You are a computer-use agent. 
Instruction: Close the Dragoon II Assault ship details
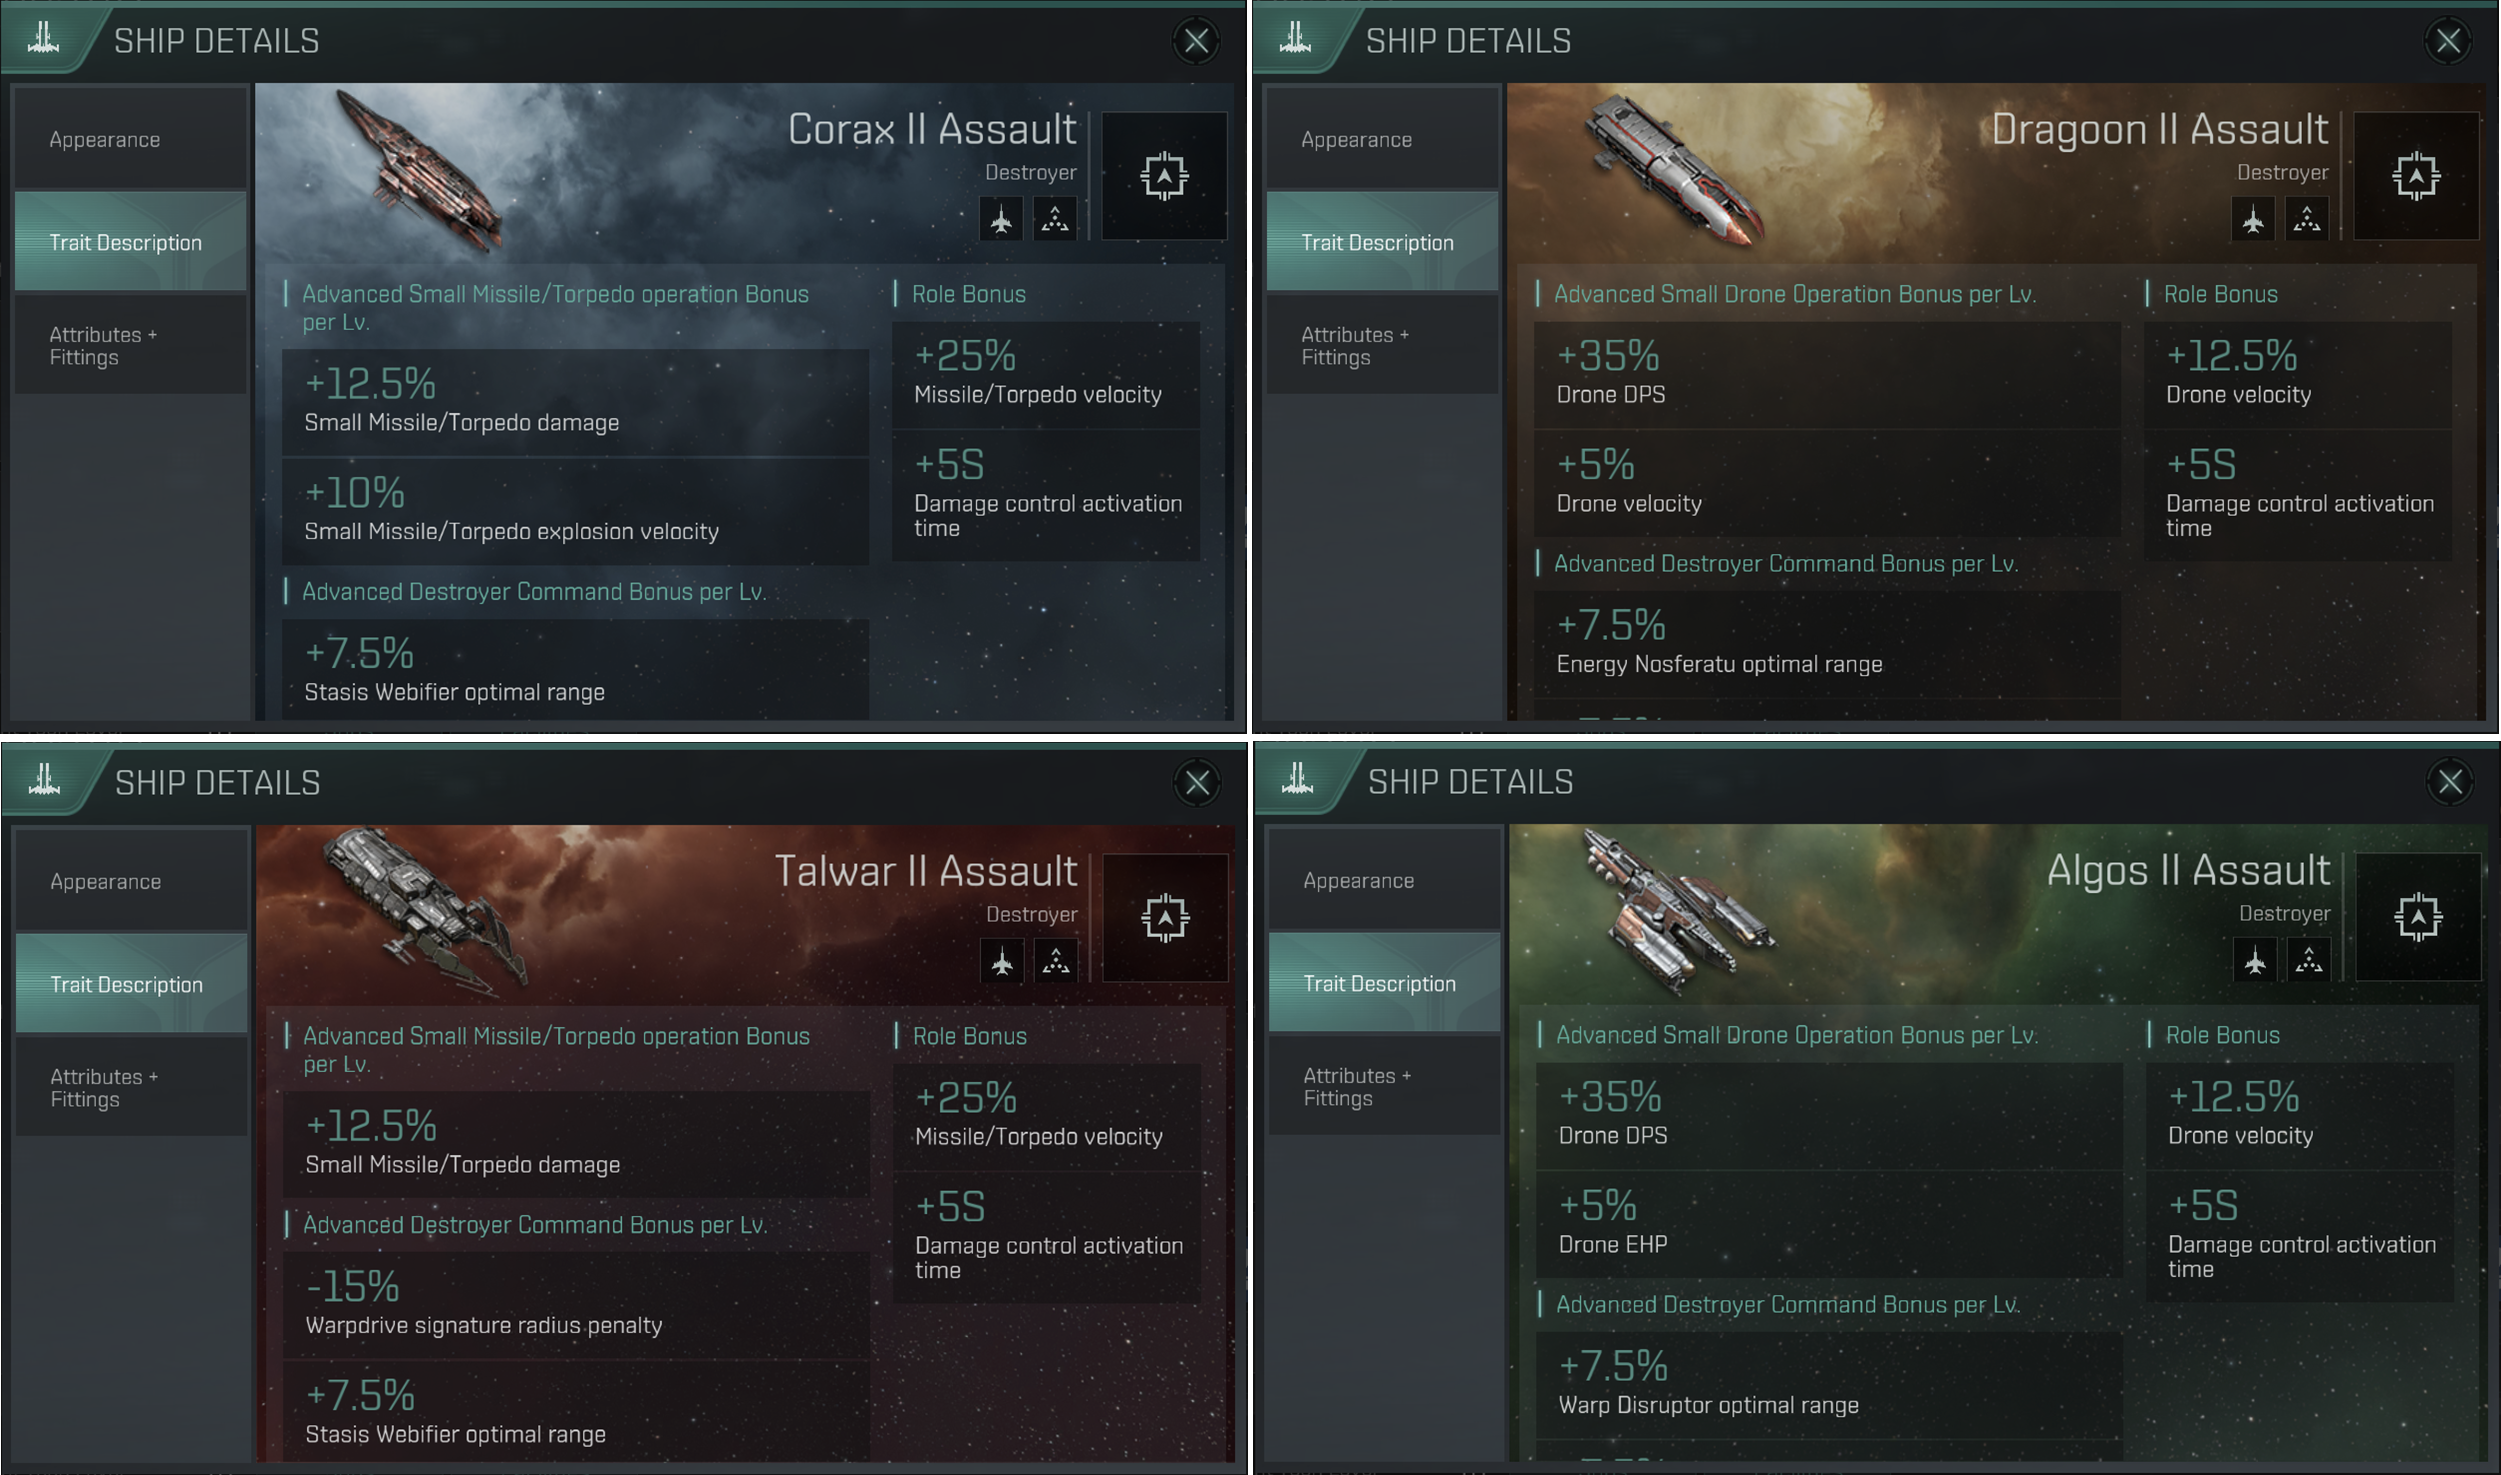pos(2448,41)
